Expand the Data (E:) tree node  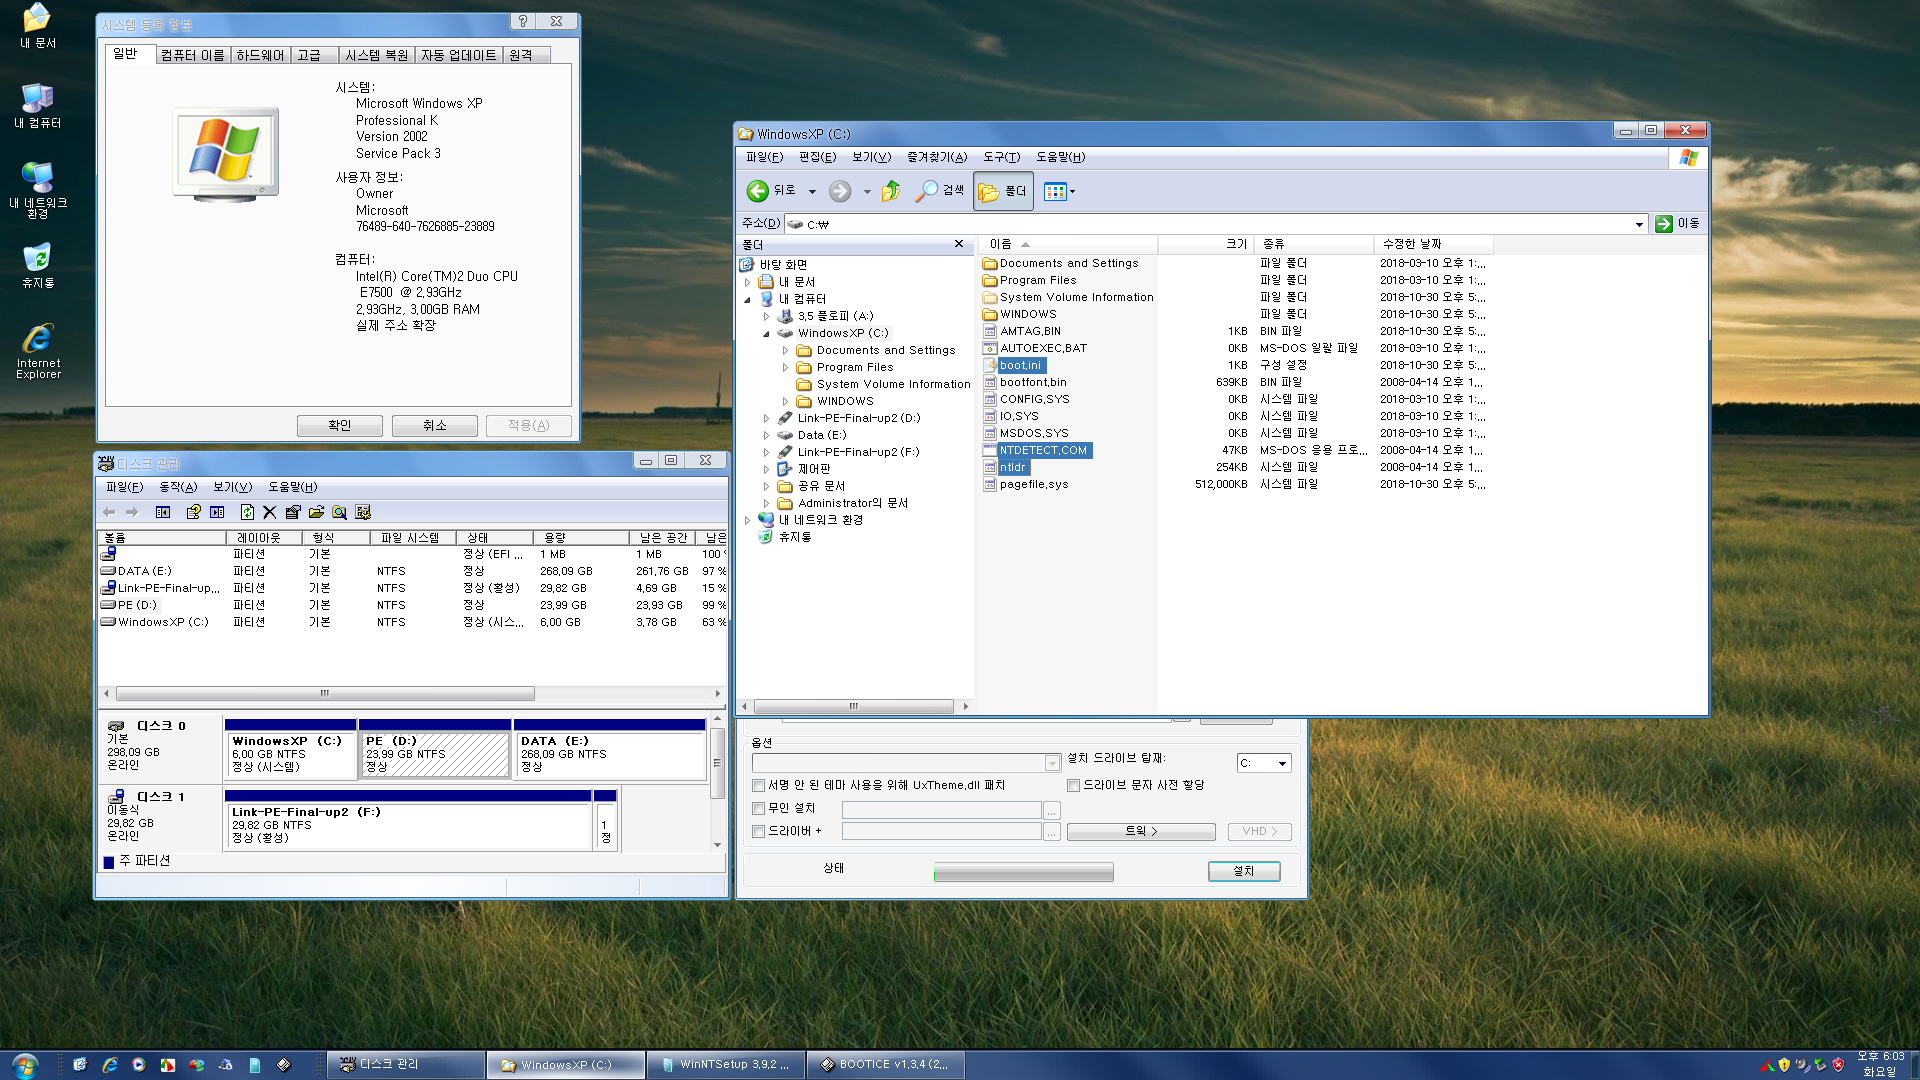click(x=767, y=436)
